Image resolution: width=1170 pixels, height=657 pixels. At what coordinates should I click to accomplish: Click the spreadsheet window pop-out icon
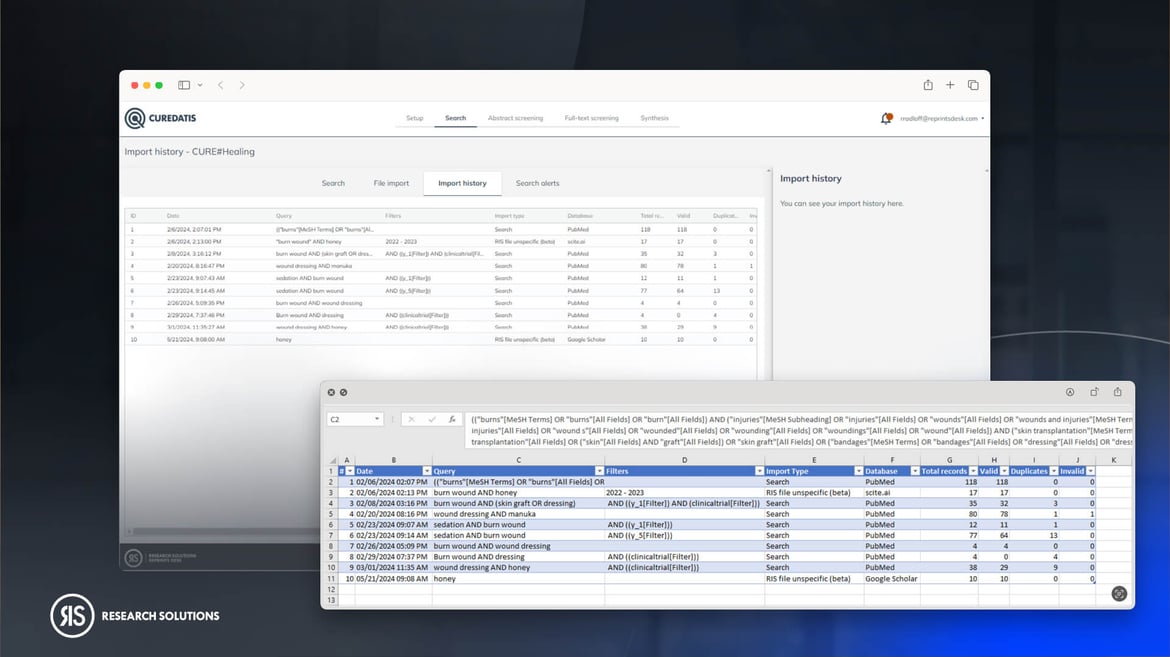click(1094, 392)
